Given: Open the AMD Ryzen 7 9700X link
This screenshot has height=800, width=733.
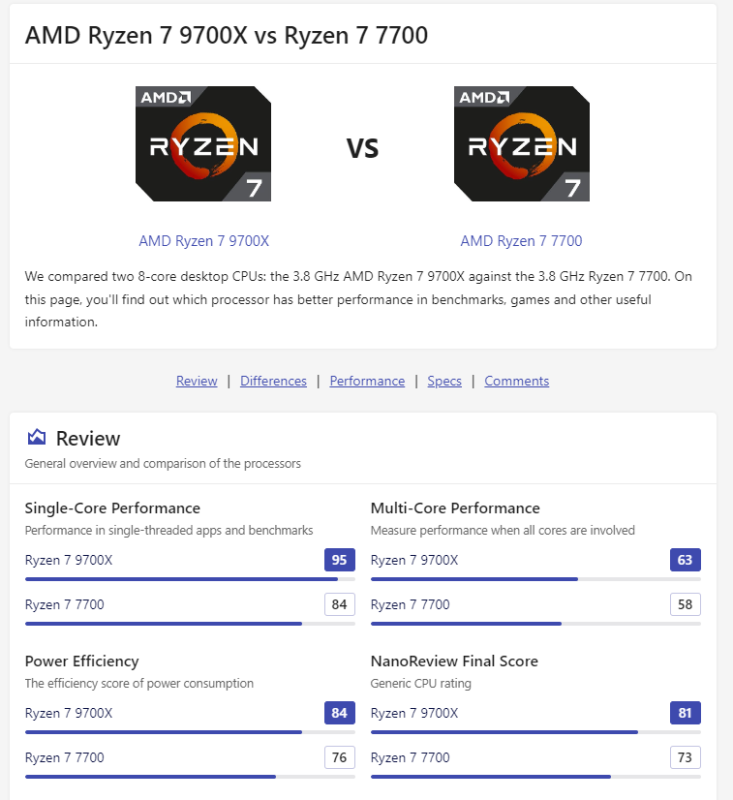Looking at the screenshot, I should coord(204,241).
